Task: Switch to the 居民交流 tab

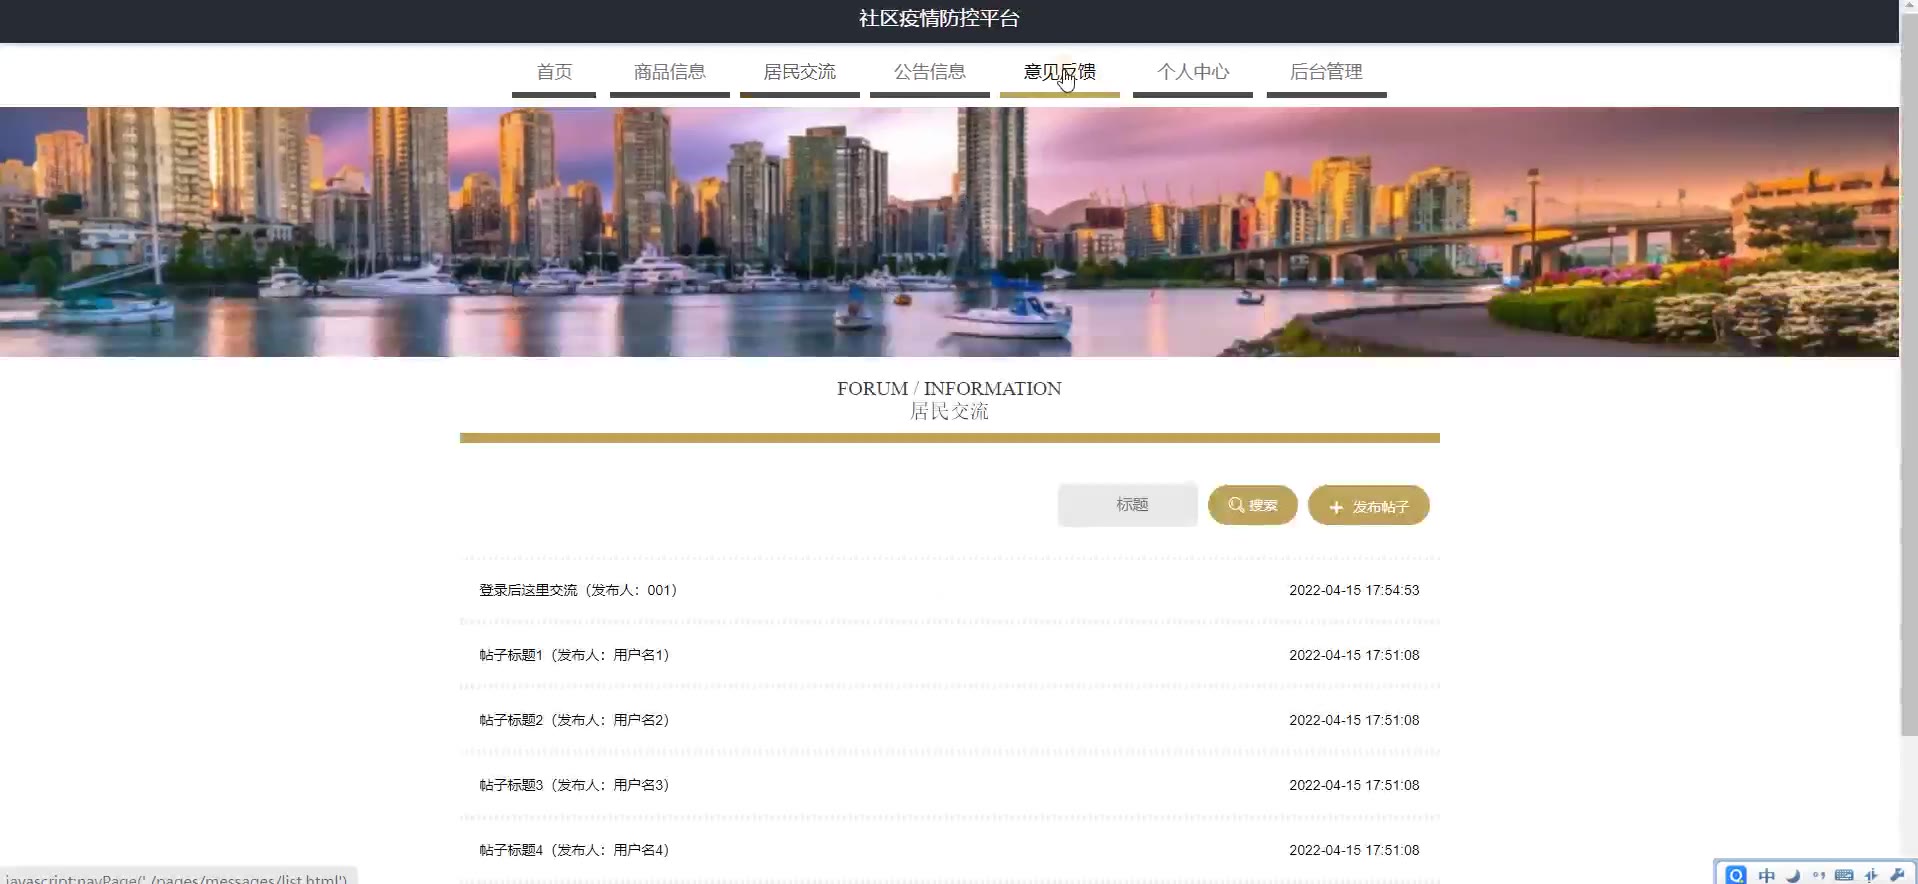Action: pyautogui.click(x=799, y=72)
